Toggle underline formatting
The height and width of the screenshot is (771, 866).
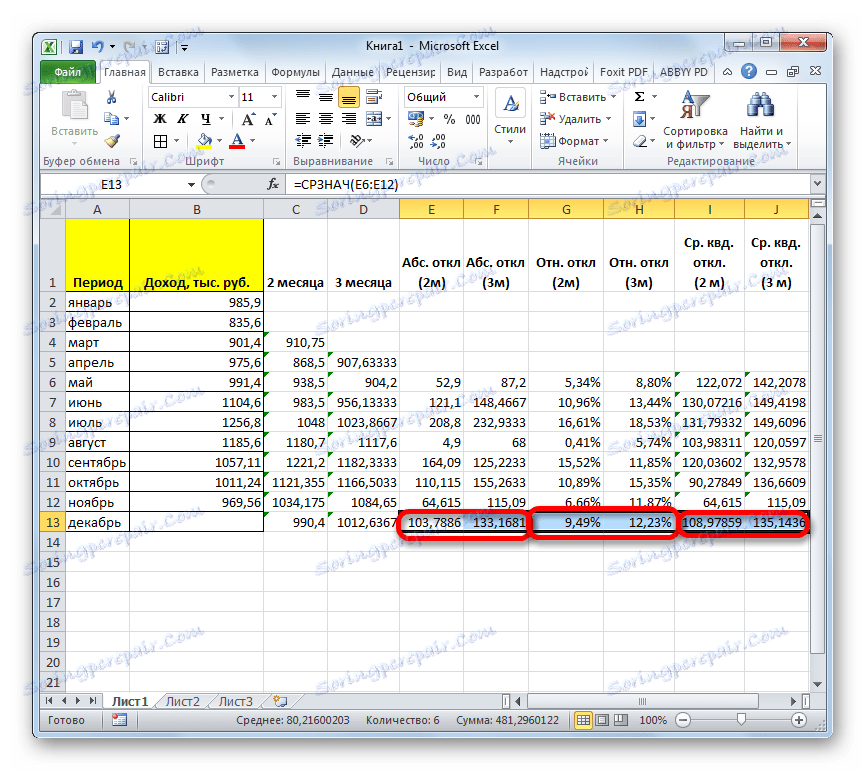[205, 120]
